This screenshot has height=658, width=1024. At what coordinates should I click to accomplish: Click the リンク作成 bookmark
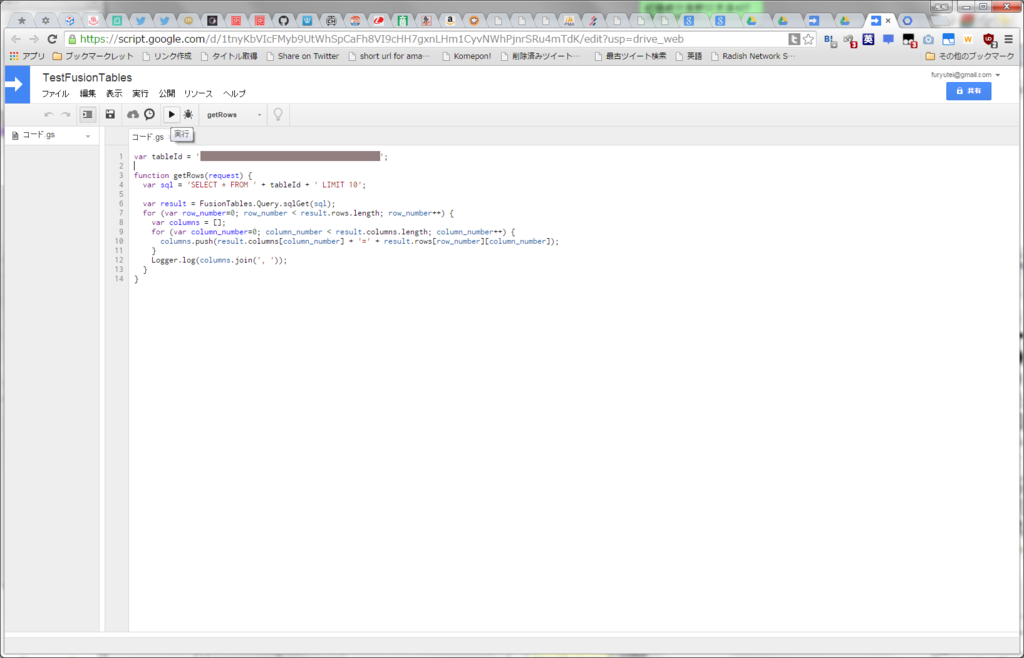click(x=167, y=56)
